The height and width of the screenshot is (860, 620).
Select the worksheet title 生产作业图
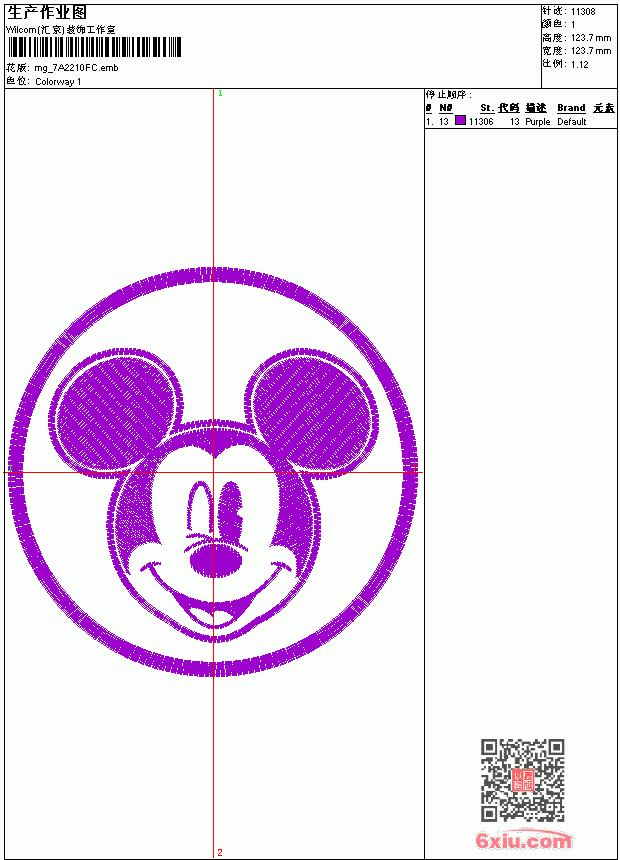pos(47,13)
